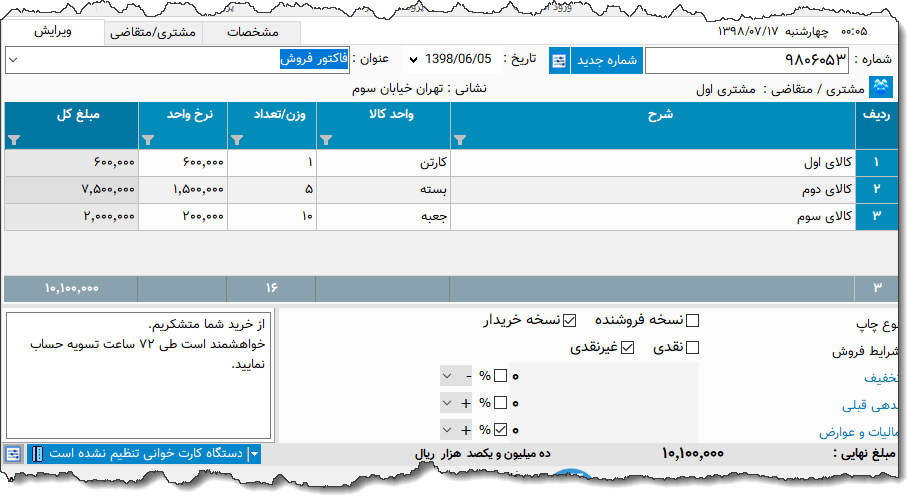Select row 2 number cell
This screenshot has height=496, width=908.
click(x=876, y=189)
